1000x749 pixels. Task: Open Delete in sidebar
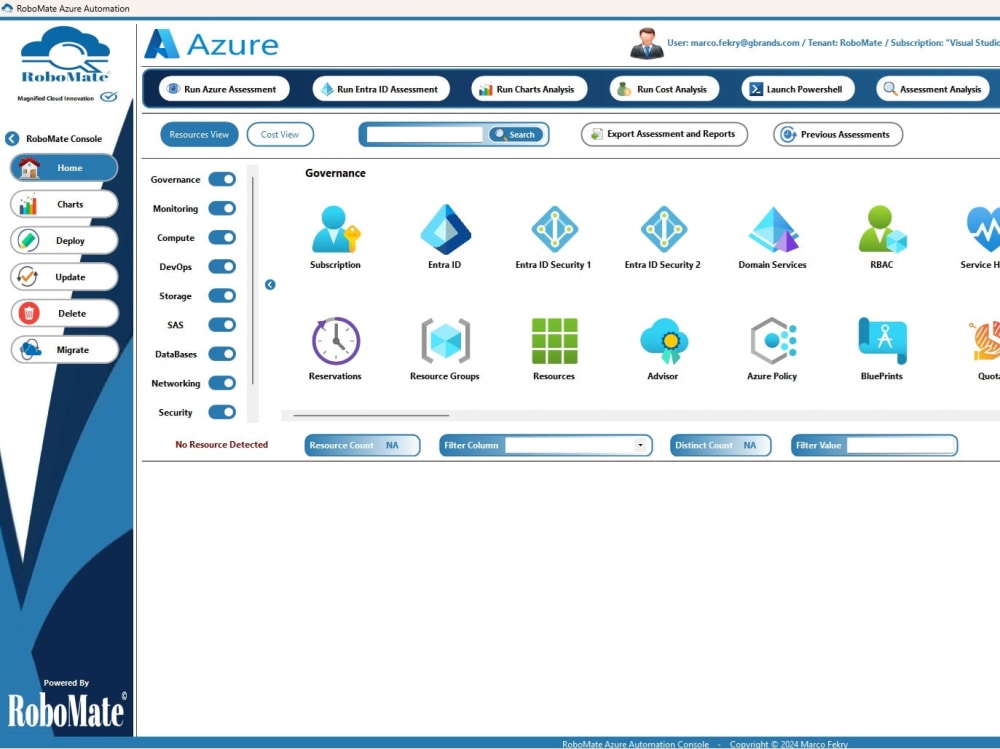(64, 313)
